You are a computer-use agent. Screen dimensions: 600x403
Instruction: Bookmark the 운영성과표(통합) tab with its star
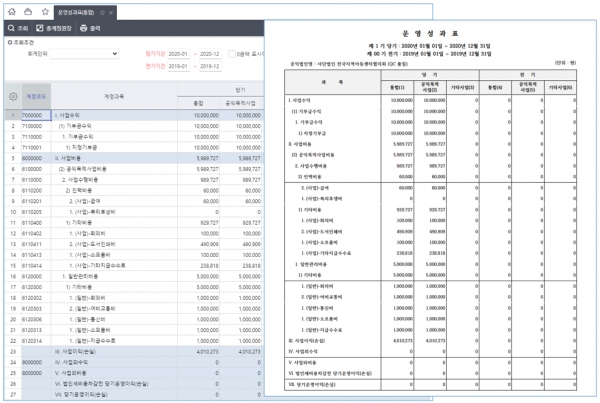tap(102, 13)
